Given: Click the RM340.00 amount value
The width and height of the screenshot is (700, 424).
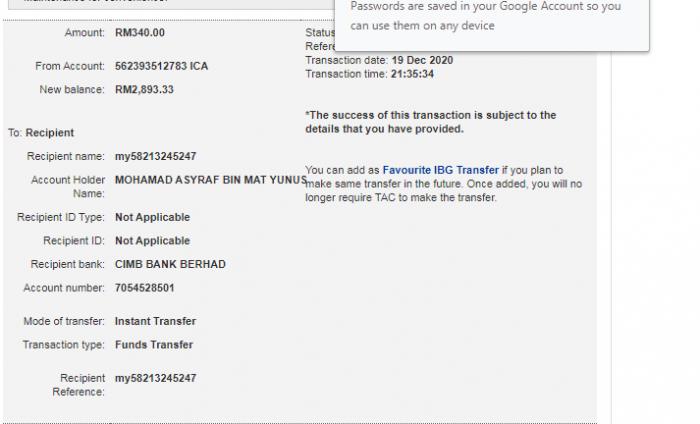Looking at the screenshot, I should (x=140, y=33).
